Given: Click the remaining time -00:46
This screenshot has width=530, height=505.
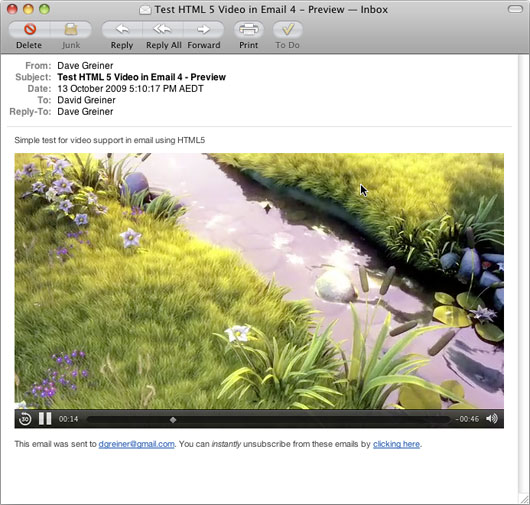Looking at the screenshot, I should coord(467,419).
